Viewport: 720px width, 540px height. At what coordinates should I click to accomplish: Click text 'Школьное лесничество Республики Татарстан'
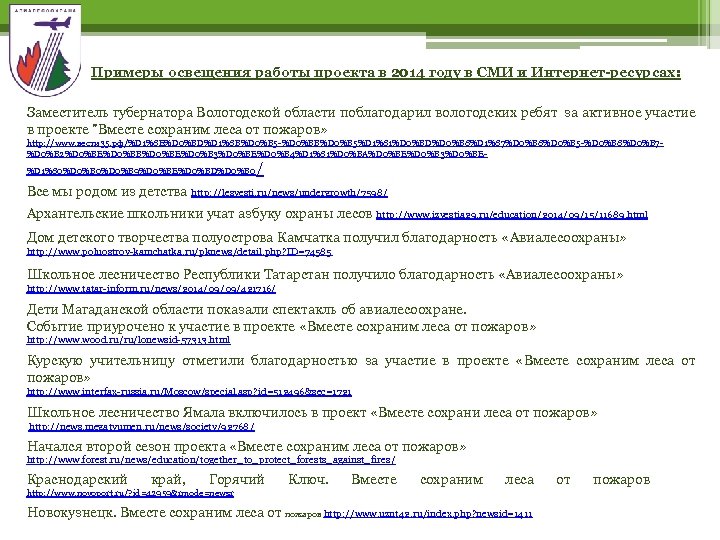(x=178, y=275)
